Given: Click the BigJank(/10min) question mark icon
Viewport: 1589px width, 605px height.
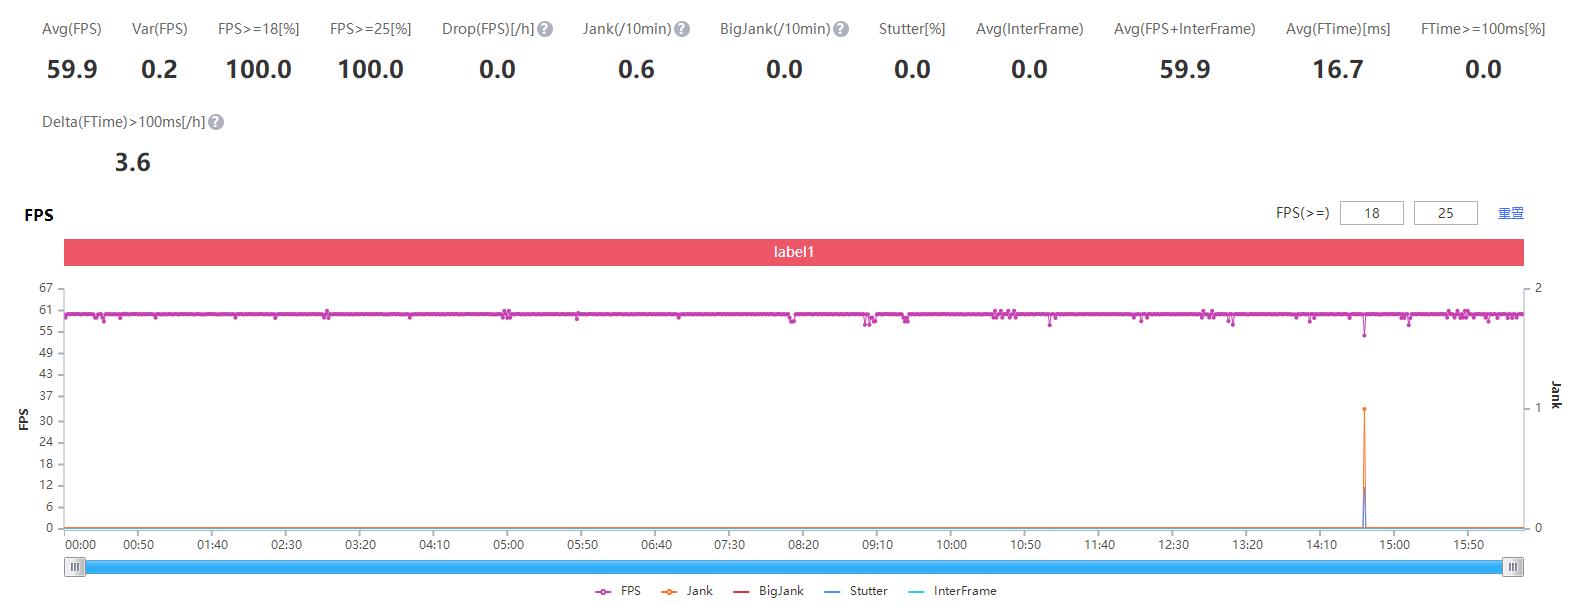Looking at the screenshot, I should point(841,29).
